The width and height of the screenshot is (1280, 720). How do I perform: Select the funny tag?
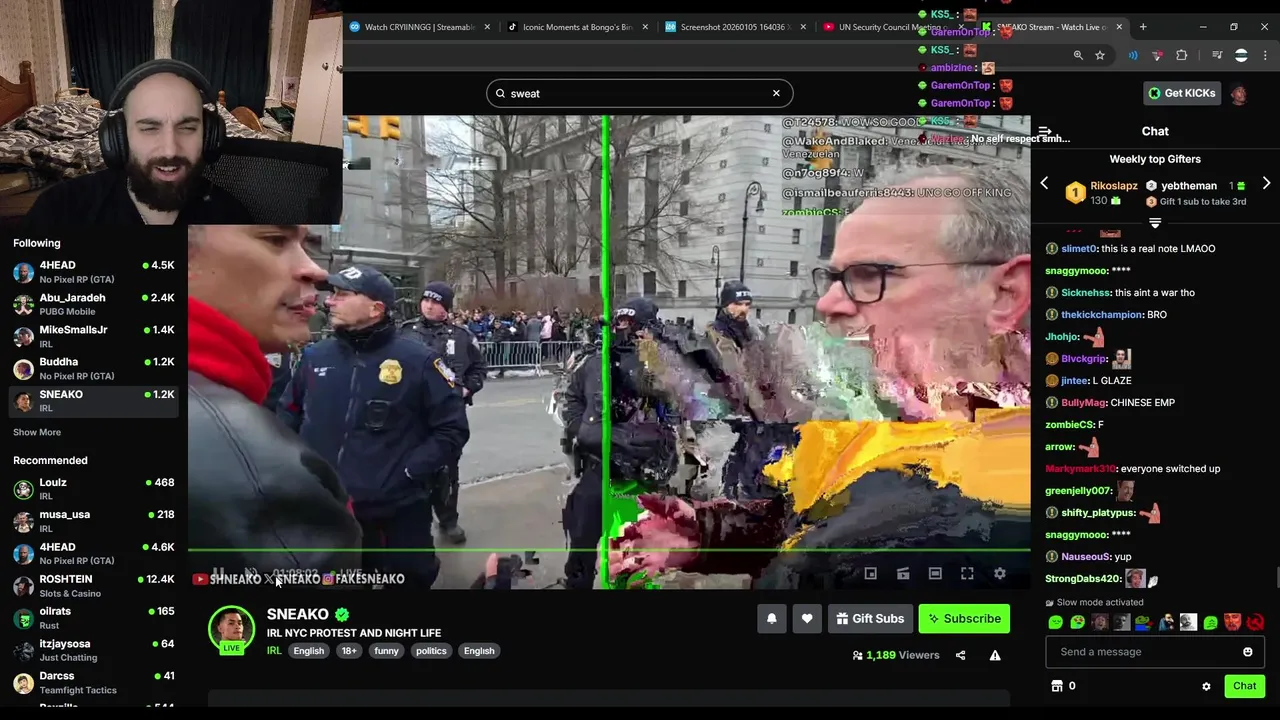point(386,651)
